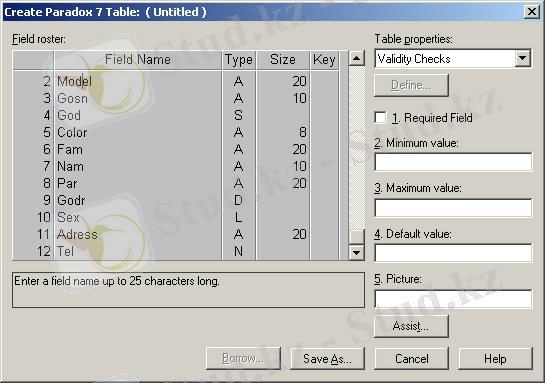Click the Type cell N of Tel
Viewport: 545px width, 383px height.
(x=239, y=251)
